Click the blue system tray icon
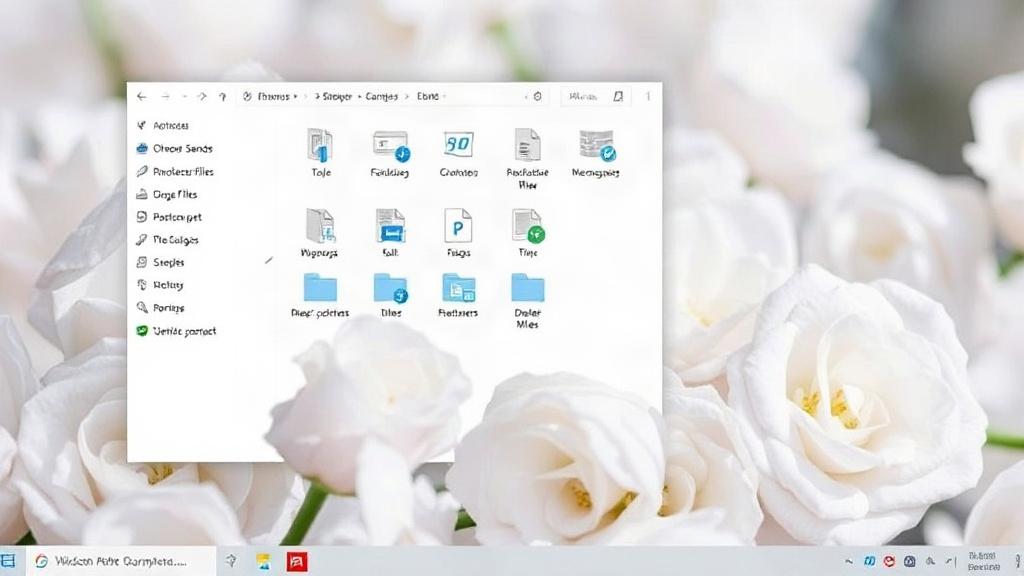1024x576 pixels. [x=869, y=562]
